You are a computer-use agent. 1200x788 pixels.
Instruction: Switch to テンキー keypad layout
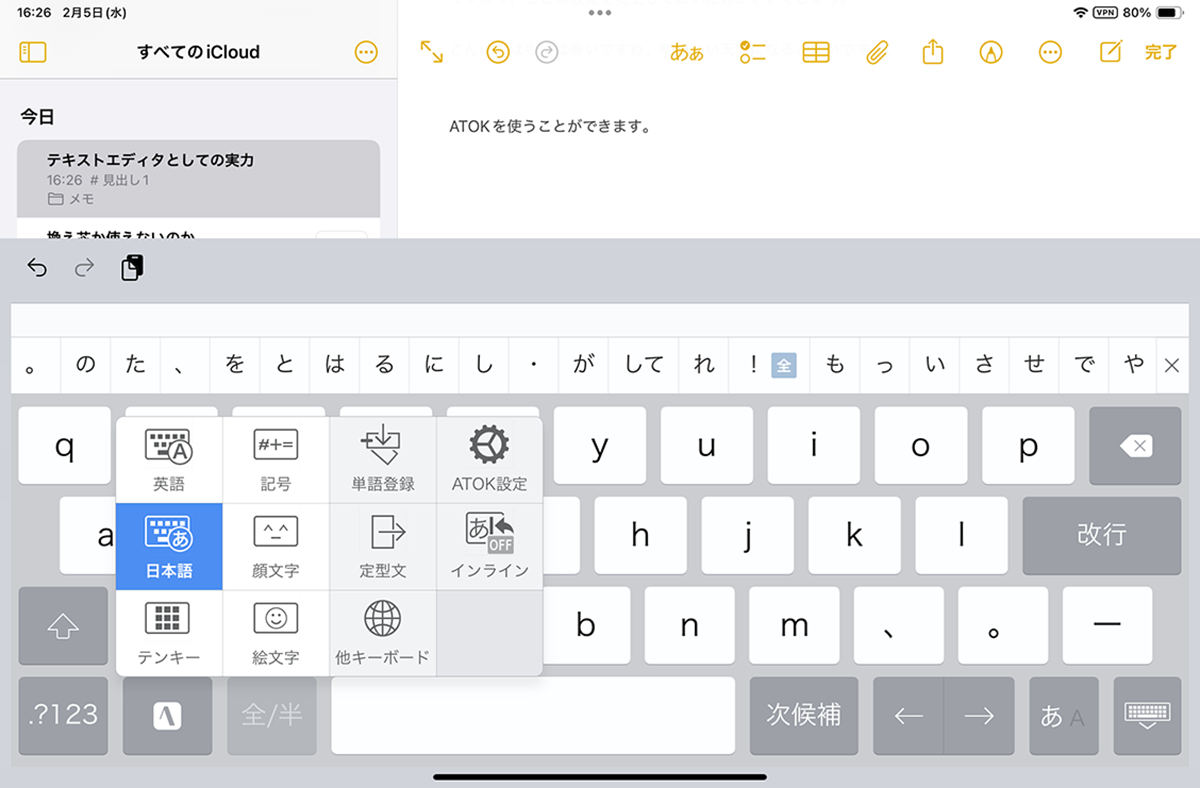click(169, 633)
